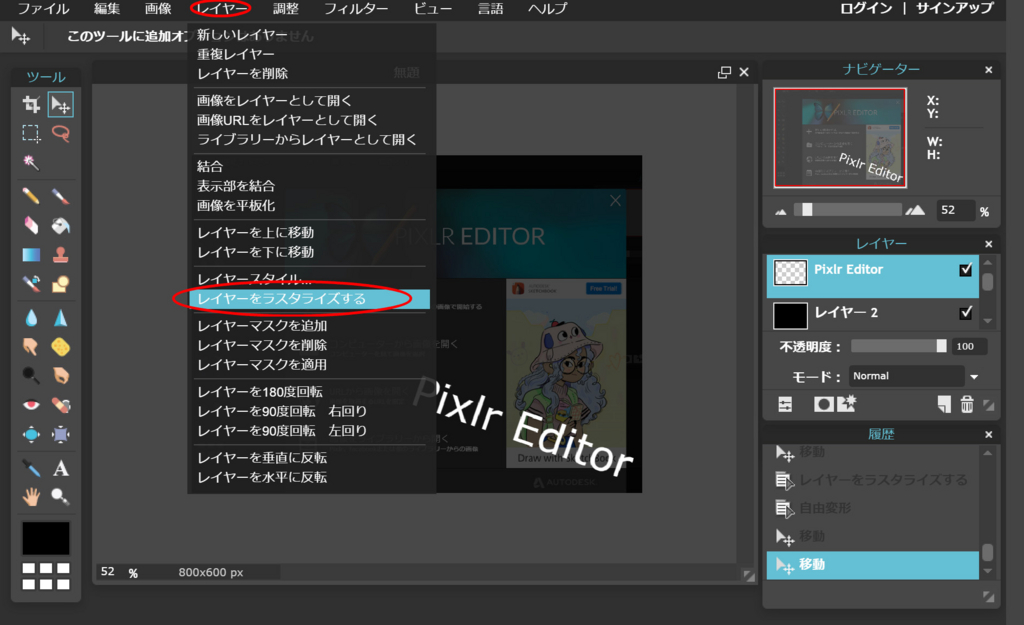Open the ヘルプ menu
Screen dimensions: 1024x625
548,8
